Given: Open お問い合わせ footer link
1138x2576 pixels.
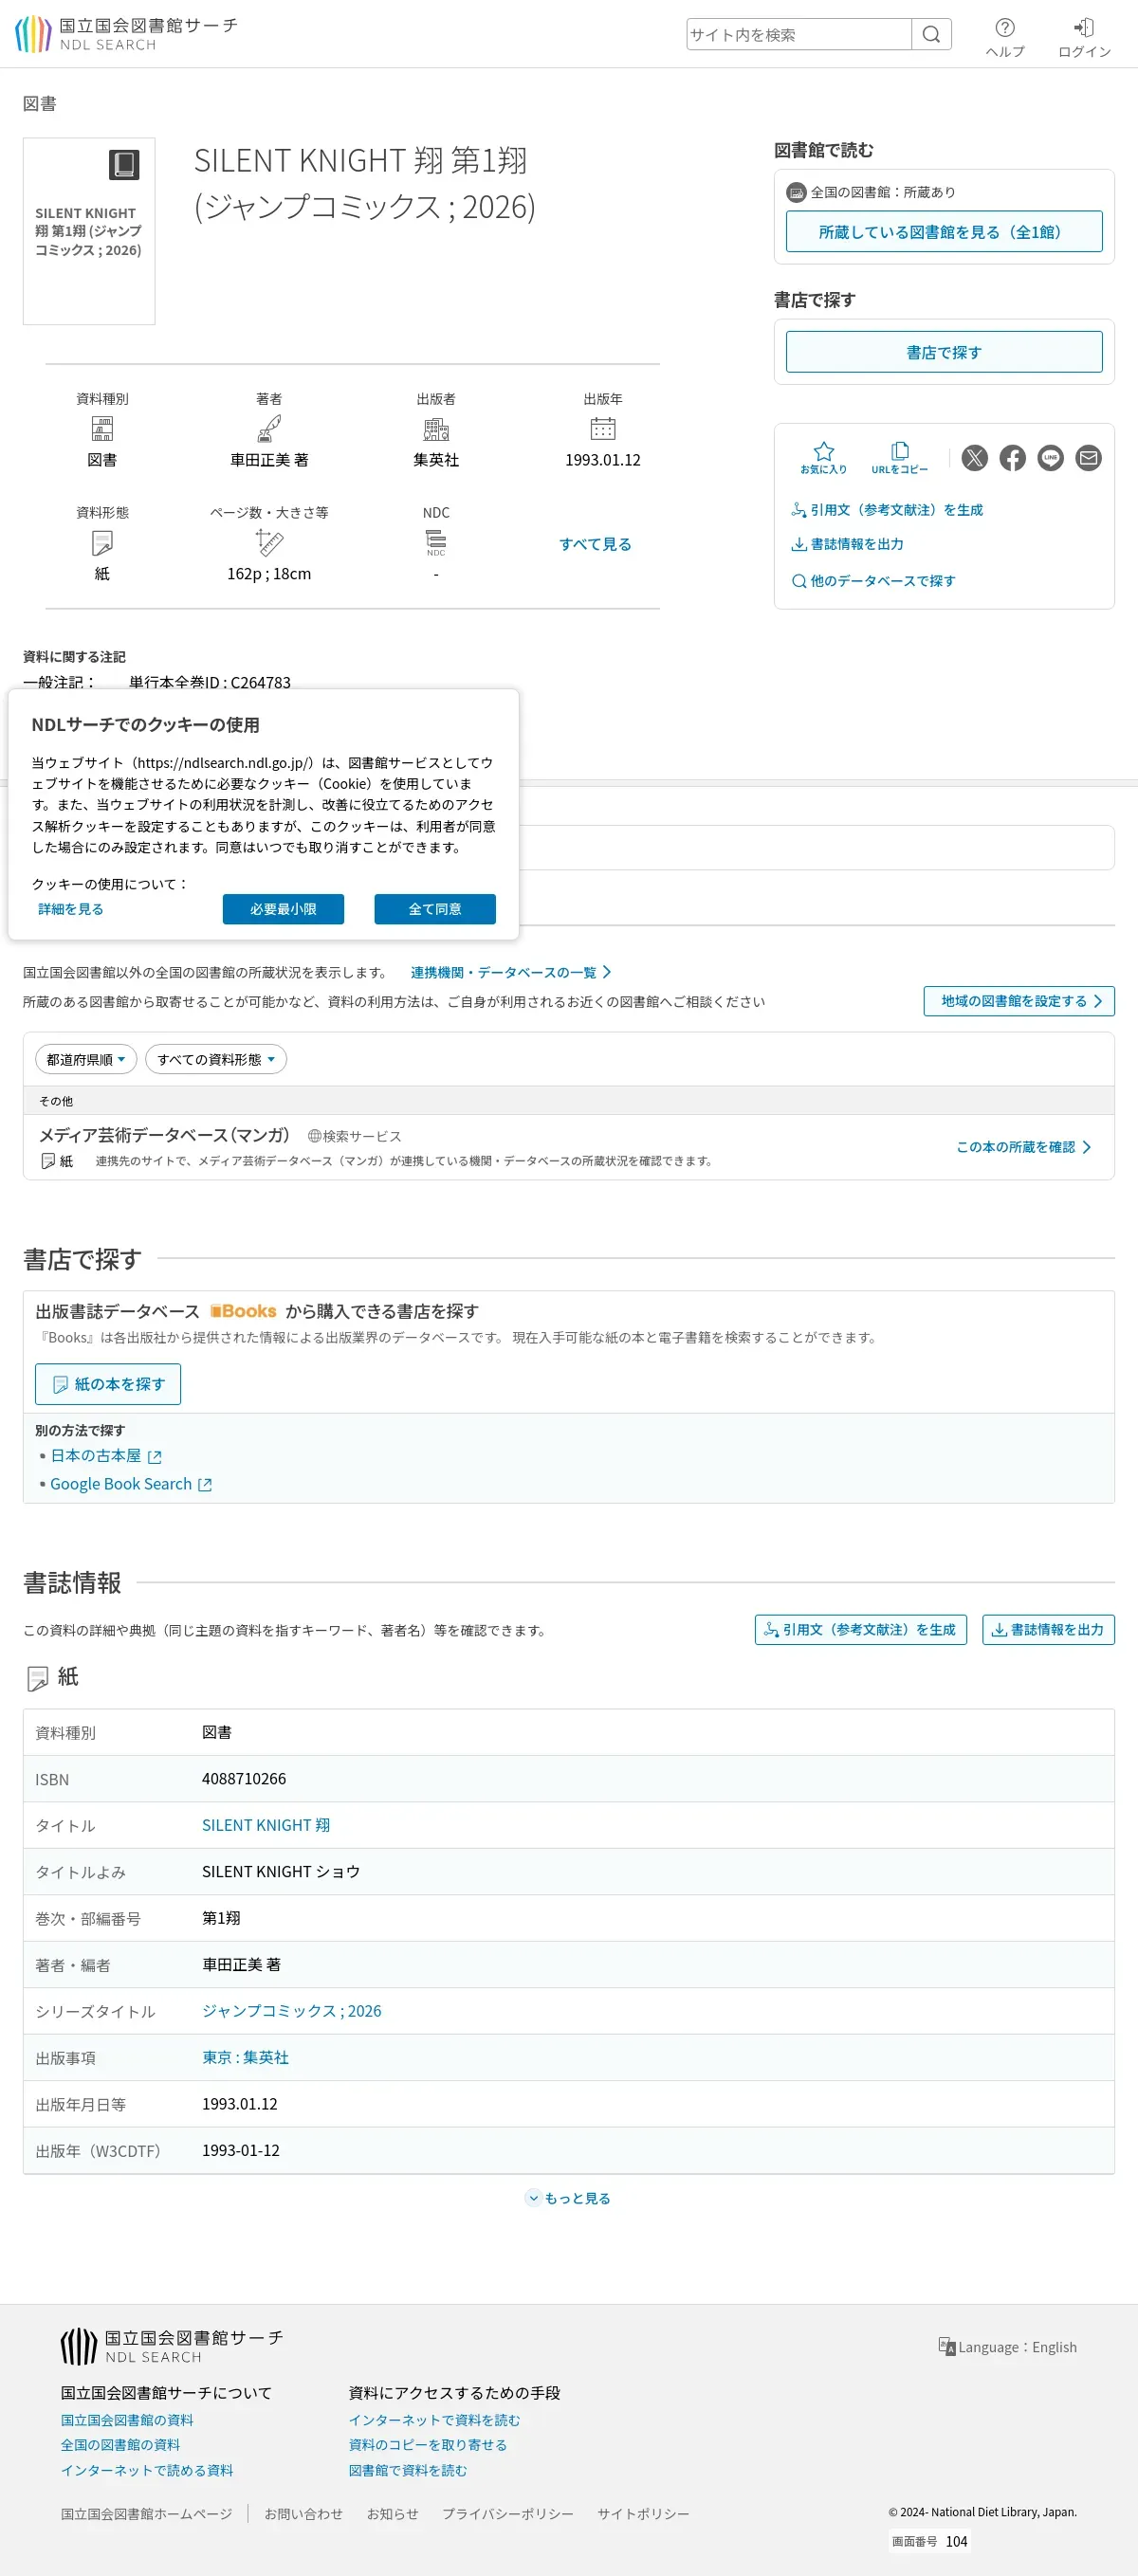Looking at the screenshot, I should [x=303, y=2514].
